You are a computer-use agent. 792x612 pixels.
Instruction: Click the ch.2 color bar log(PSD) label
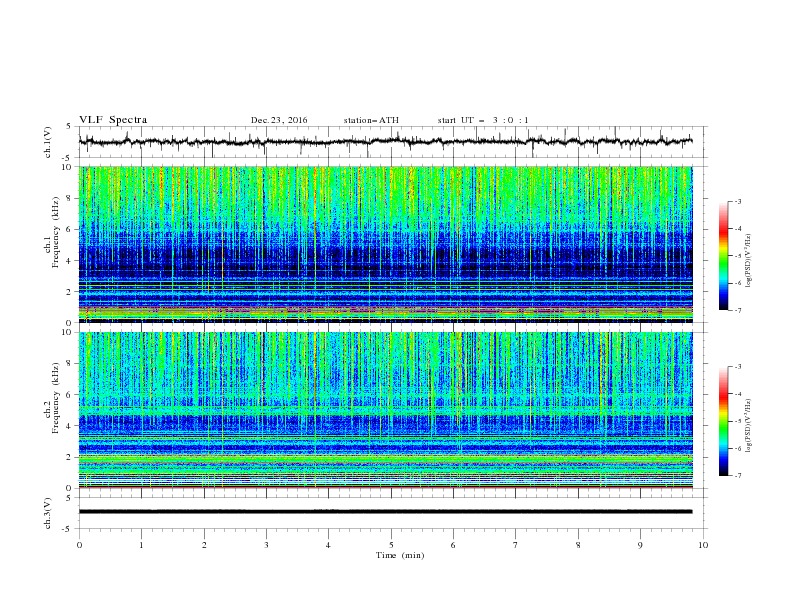coord(748,426)
